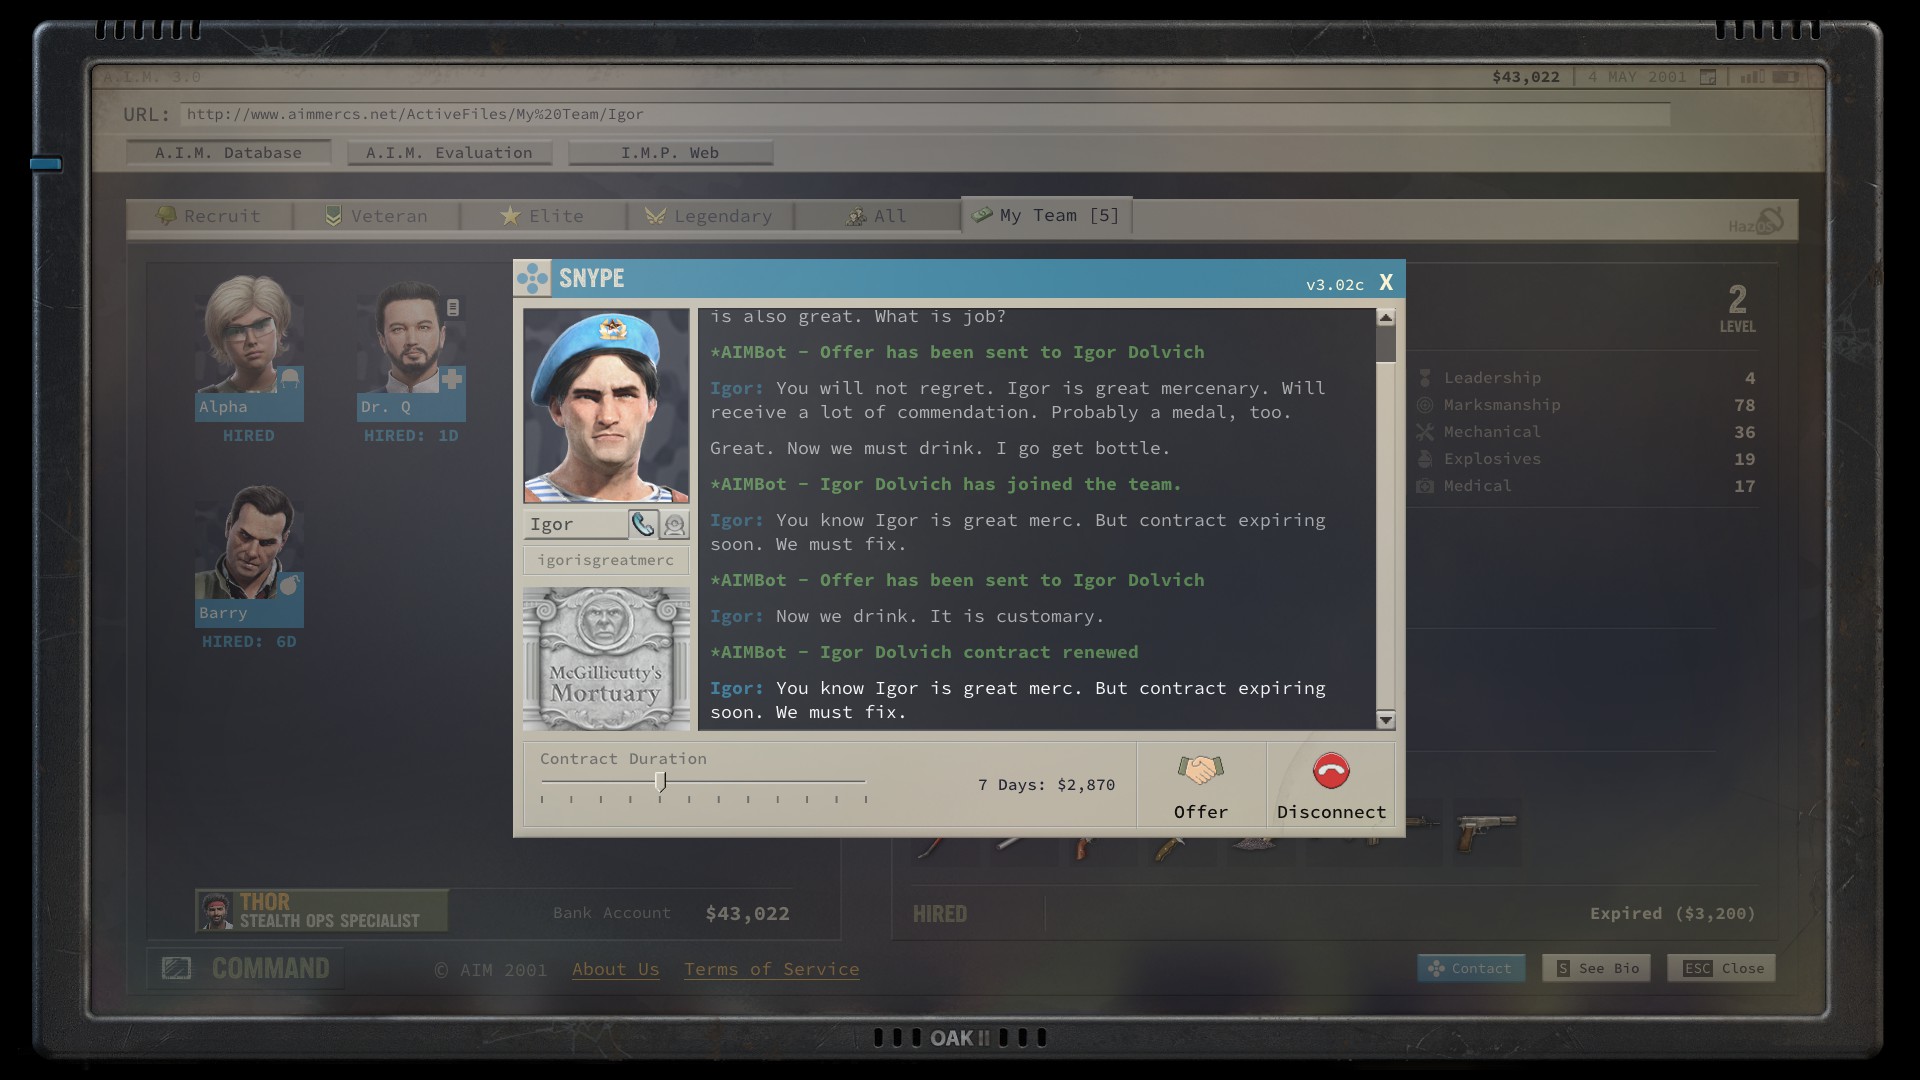Open the A.I.M. Evaluation page
Image resolution: width=1920 pixels, height=1080 pixels.
[449, 153]
